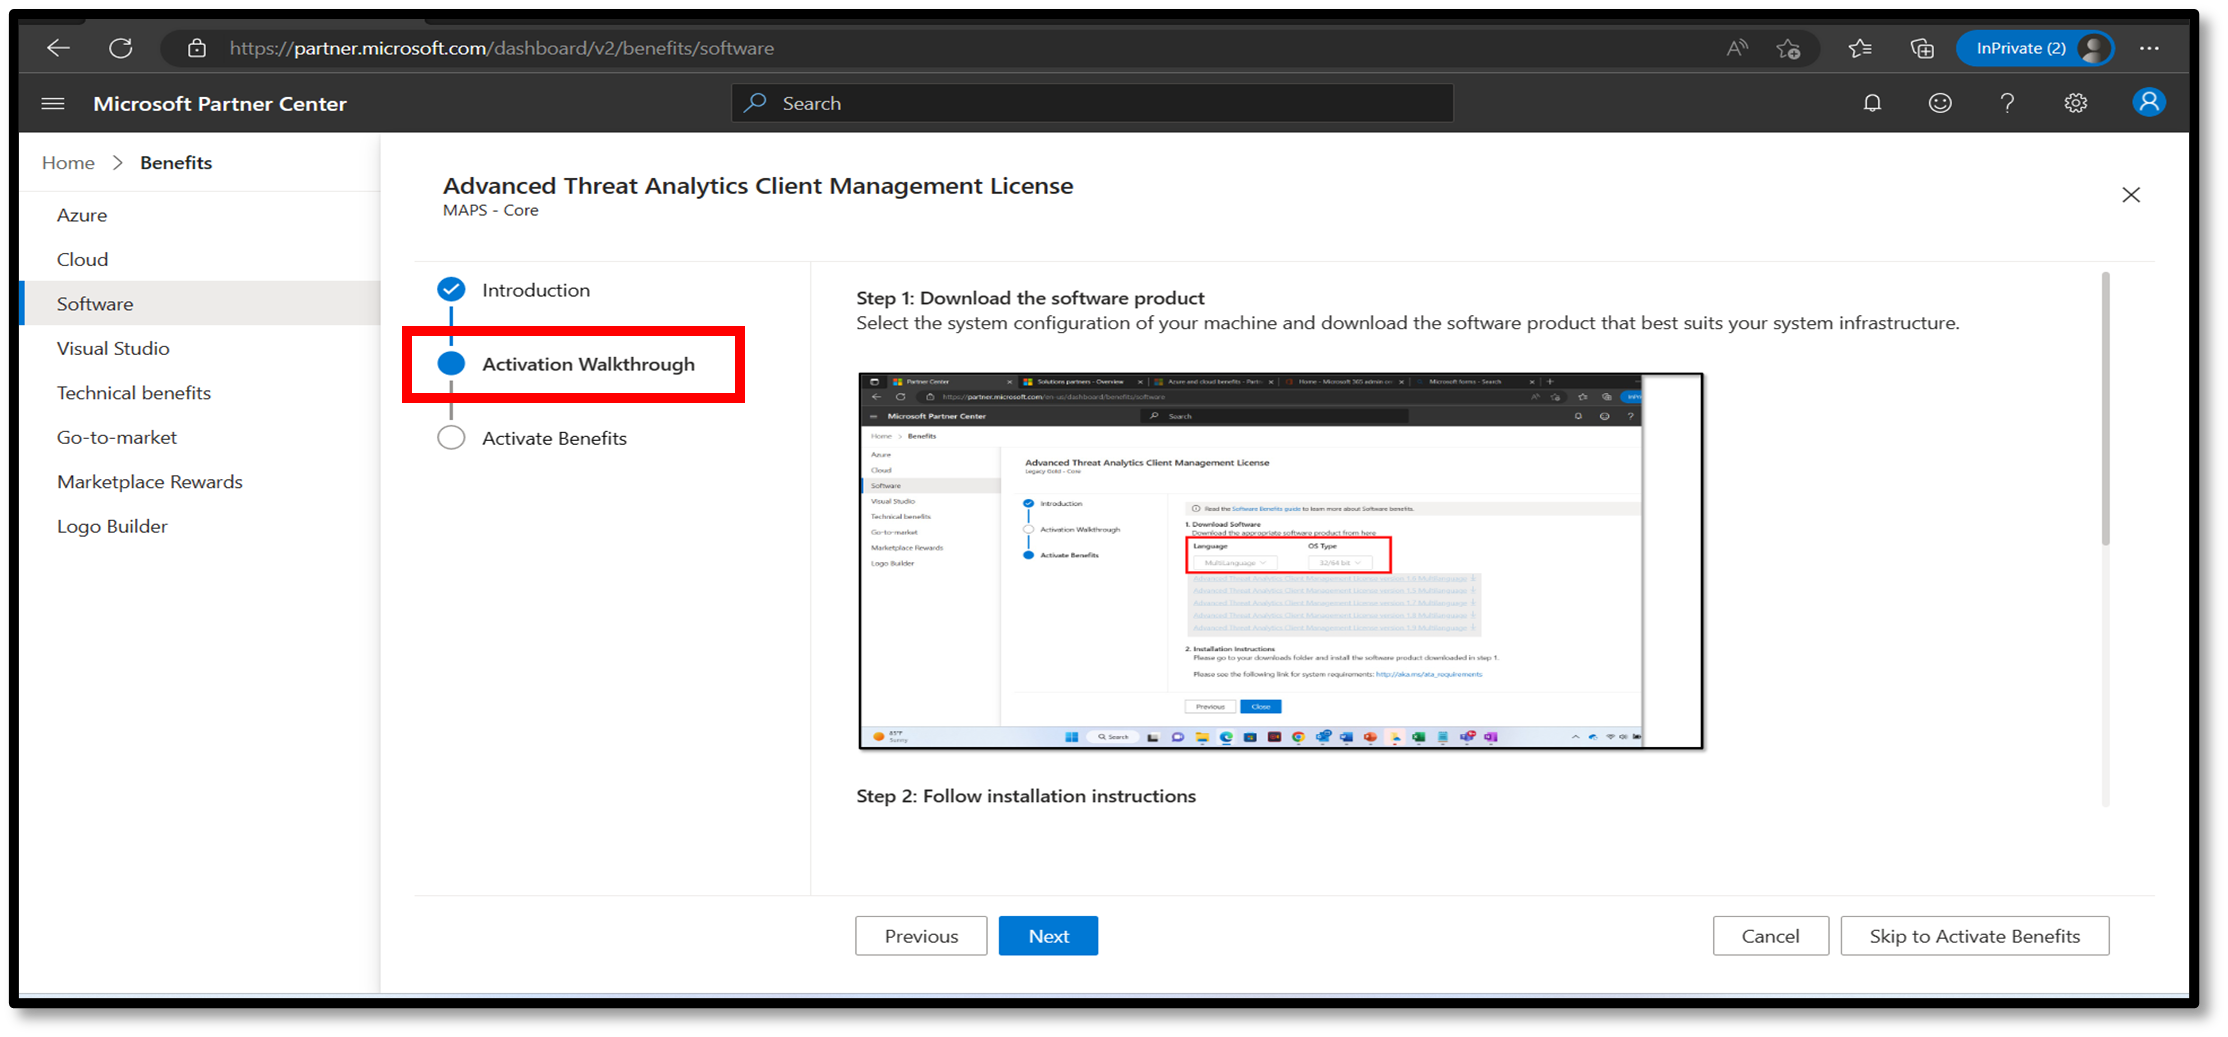Viewport: 2228px width, 1037px height.
Task: Select Benefits in the breadcrumb
Action: [x=176, y=163]
